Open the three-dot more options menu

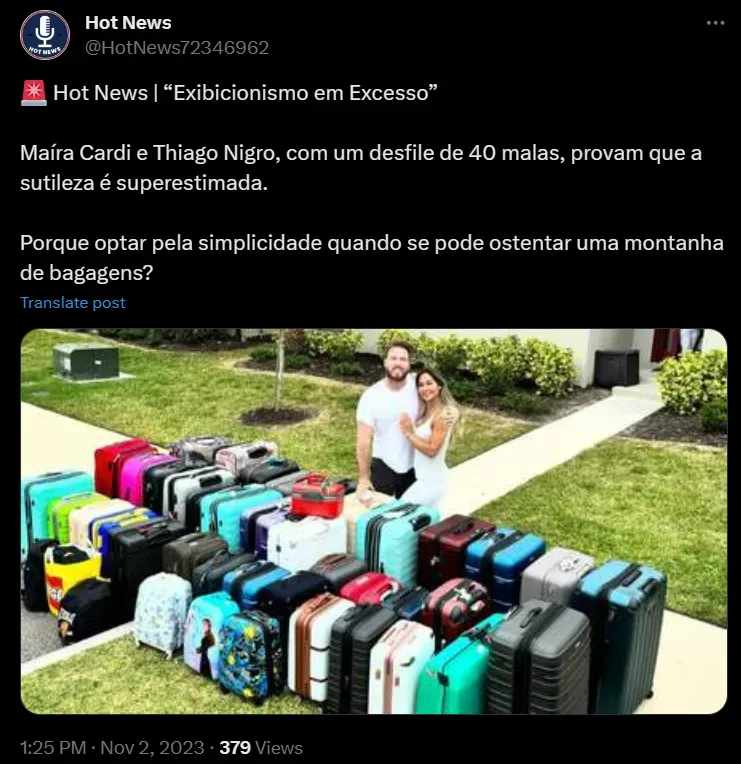click(x=715, y=23)
